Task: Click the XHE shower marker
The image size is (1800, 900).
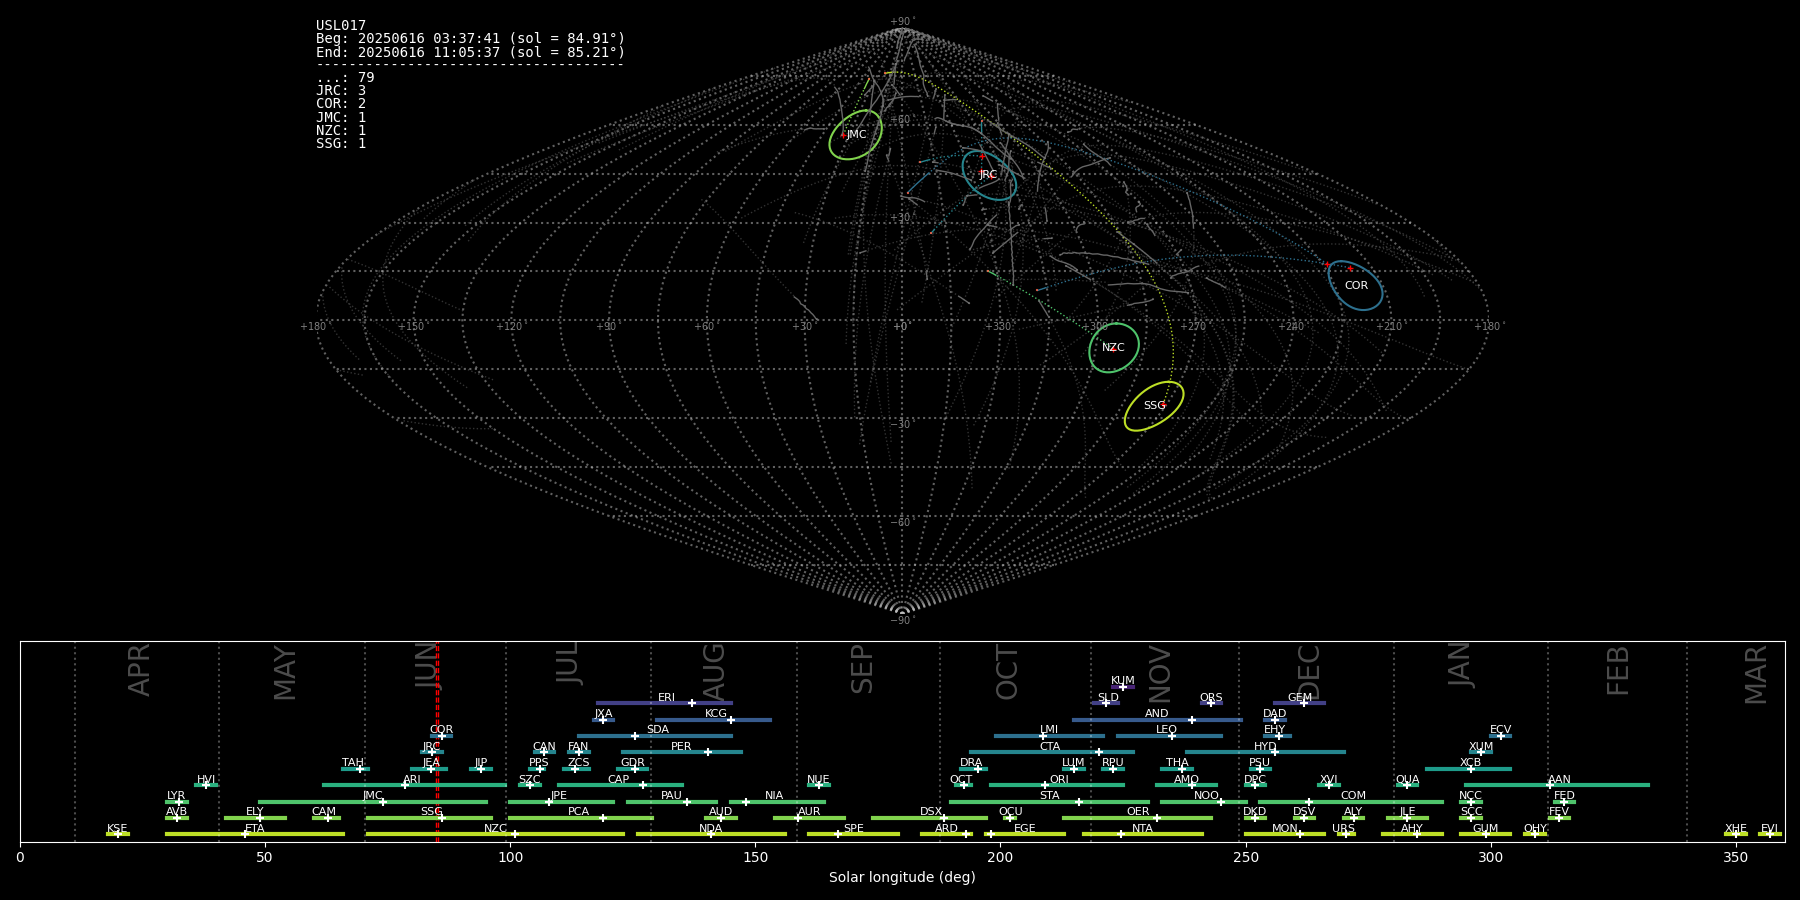Action: click(1736, 834)
